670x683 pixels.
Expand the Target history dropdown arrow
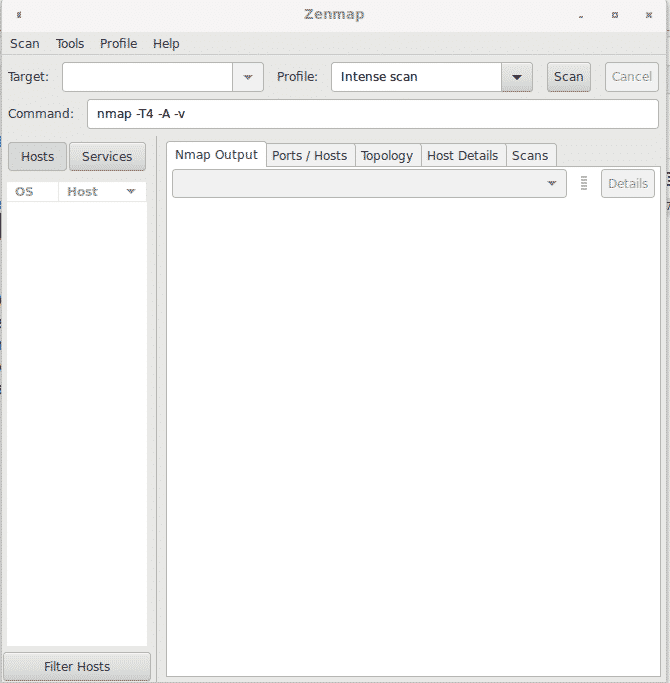[248, 77]
